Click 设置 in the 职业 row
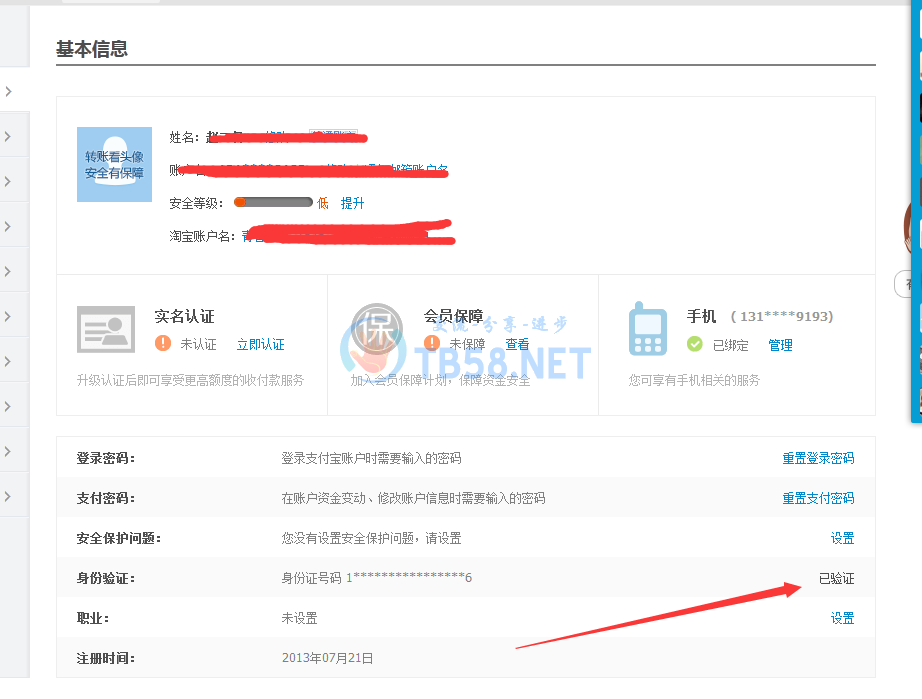This screenshot has height=699, width=922. (842, 618)
